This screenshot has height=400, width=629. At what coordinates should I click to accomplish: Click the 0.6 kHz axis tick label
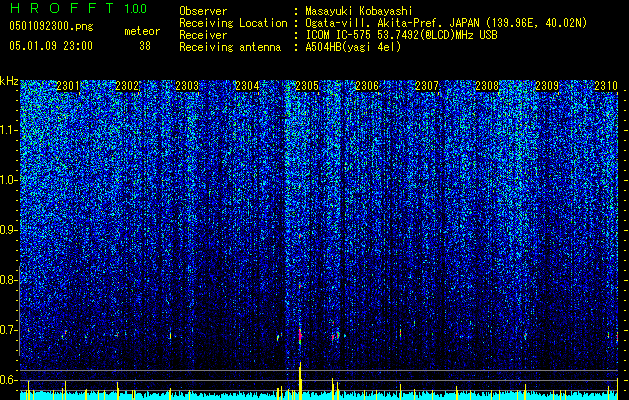coord(9,380)
